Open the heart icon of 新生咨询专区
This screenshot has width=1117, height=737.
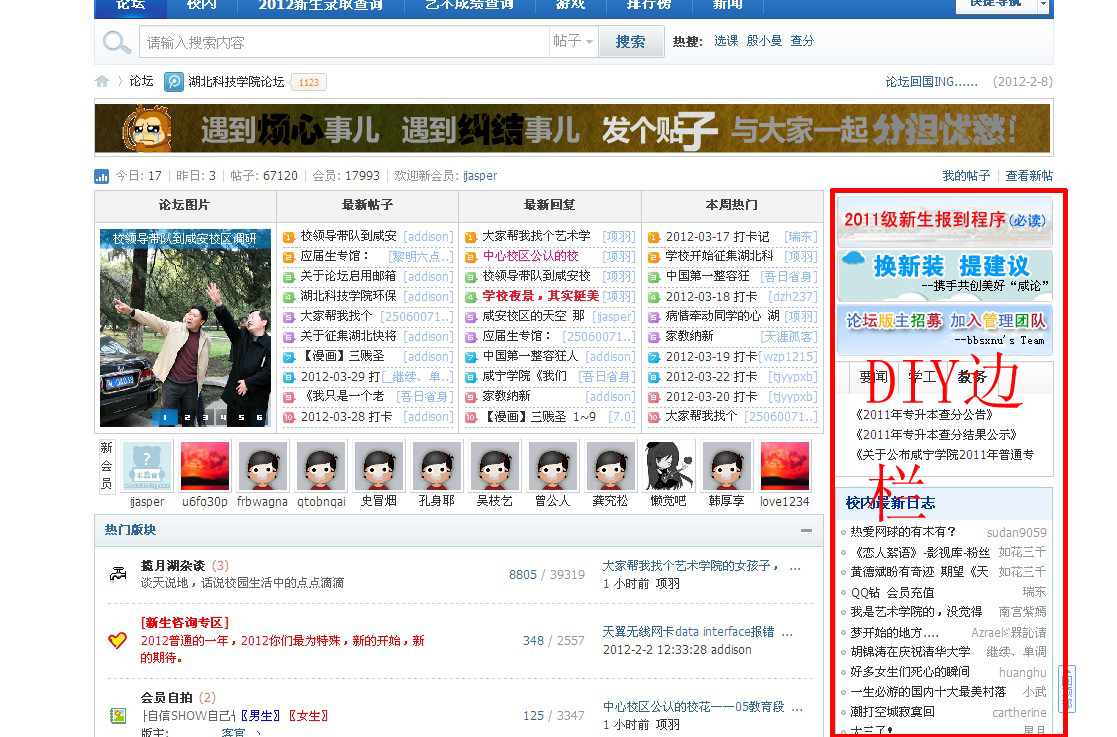118,640
